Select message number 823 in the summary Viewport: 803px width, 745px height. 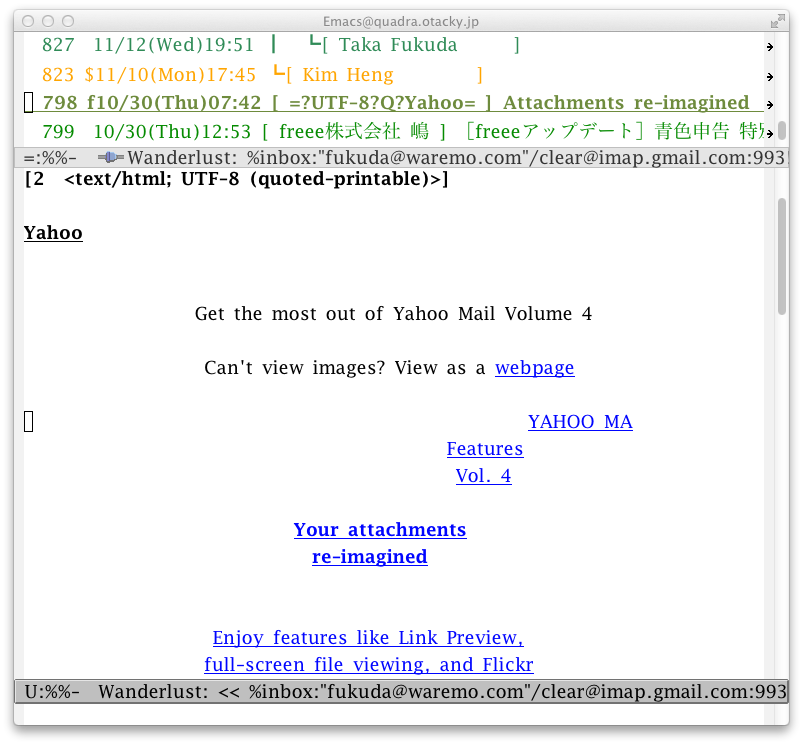click(58, 75)
